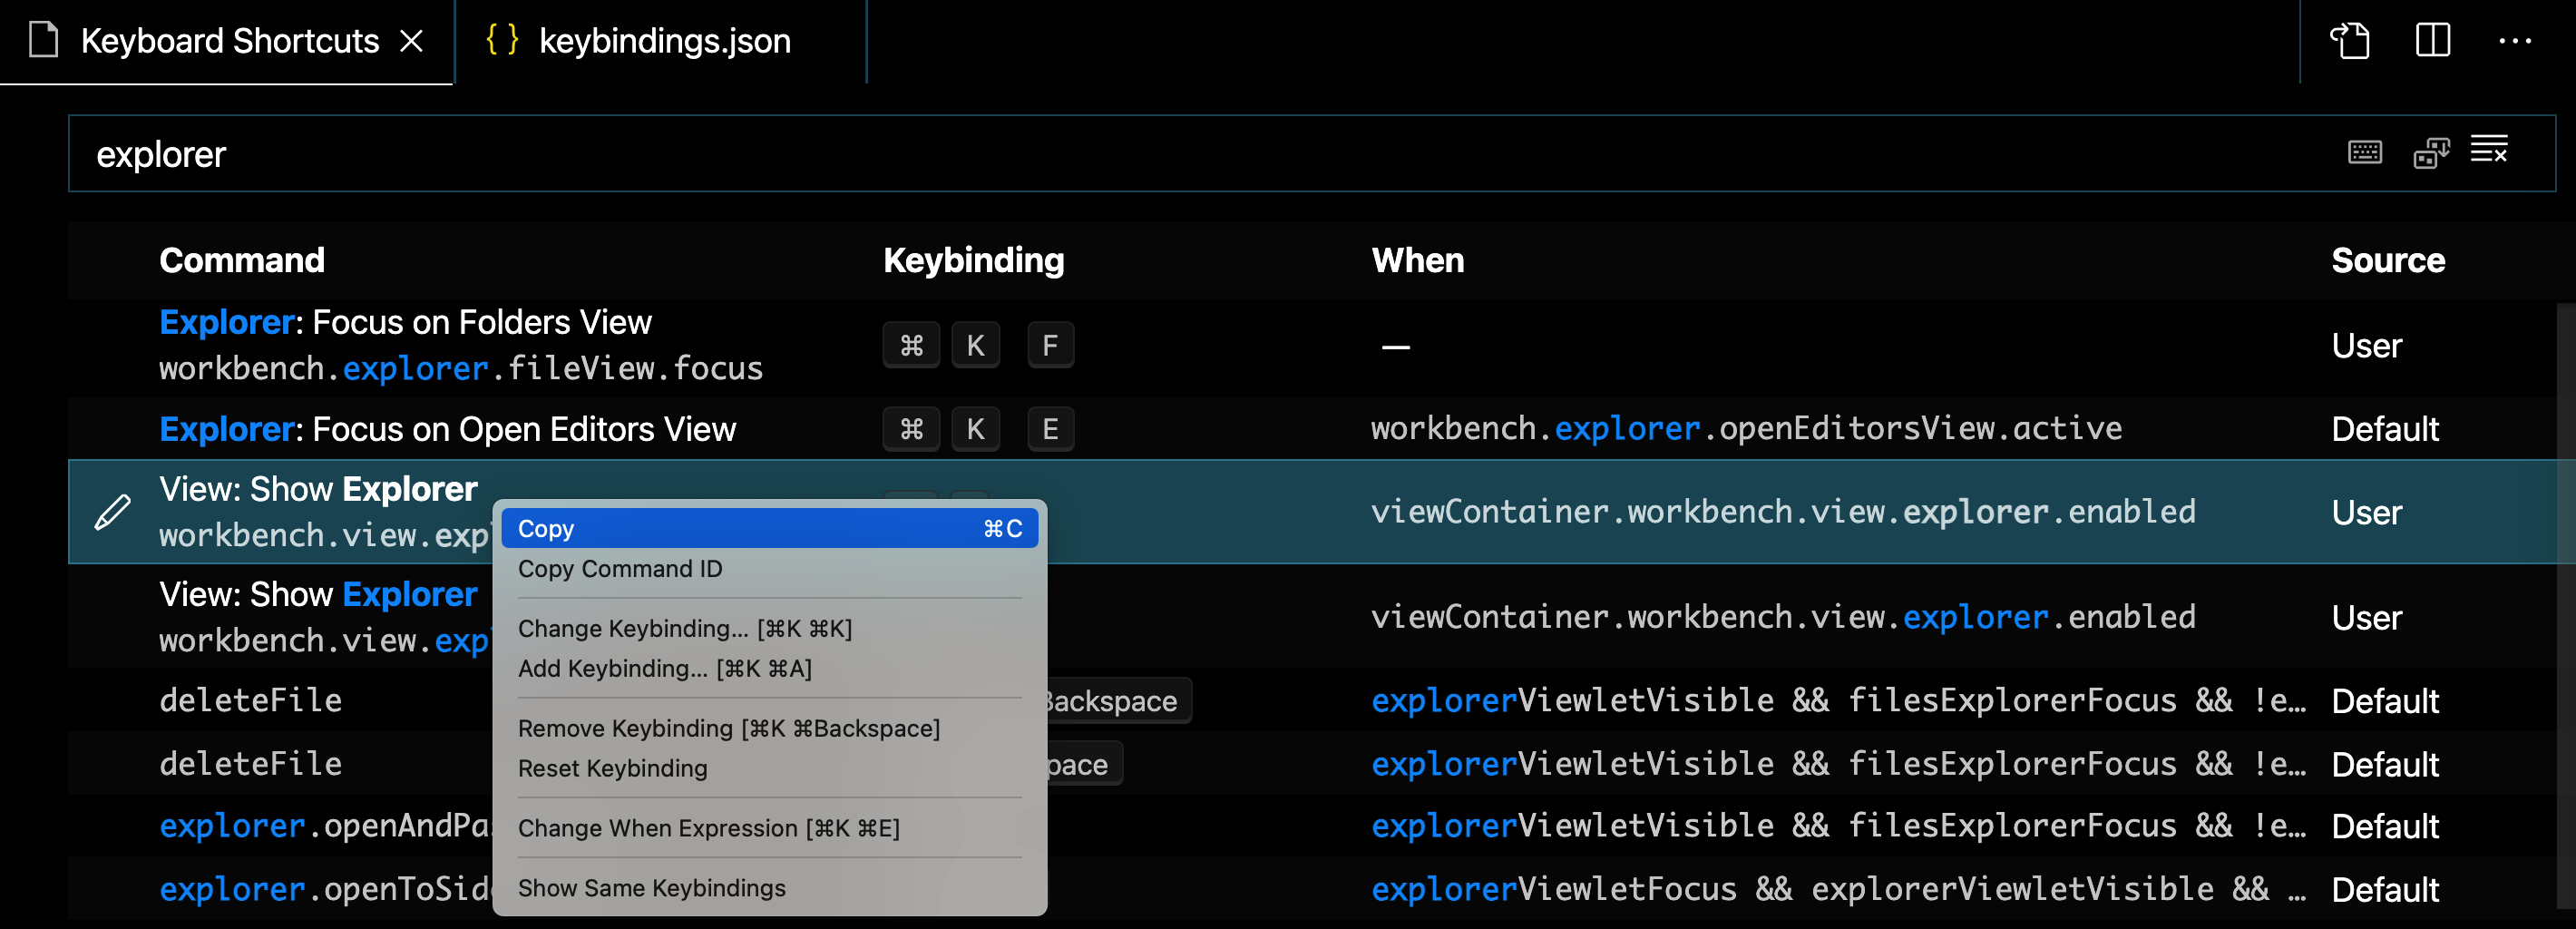
Task: Close the Keyboard Shortcuts tab
Action: click(x=411, y=41)
